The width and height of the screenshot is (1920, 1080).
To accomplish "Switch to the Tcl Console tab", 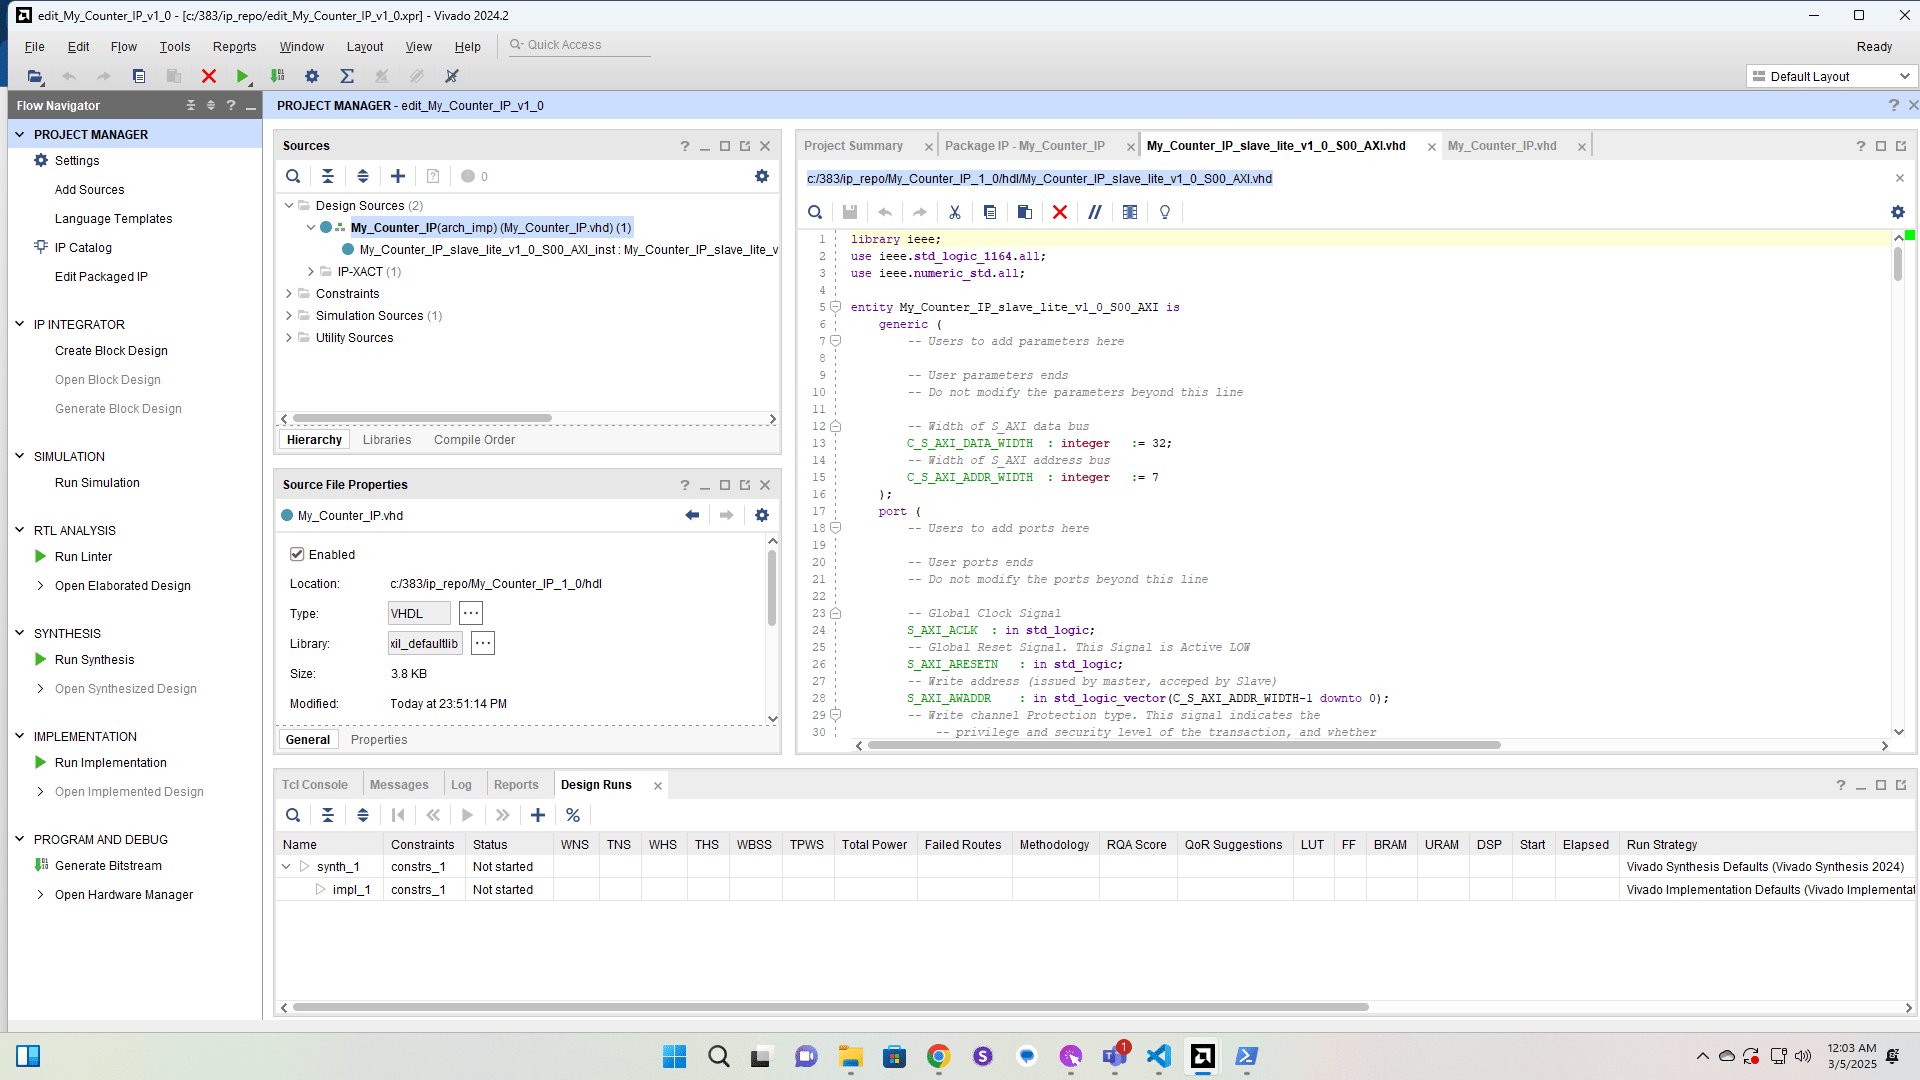I will tap(314, 785).
